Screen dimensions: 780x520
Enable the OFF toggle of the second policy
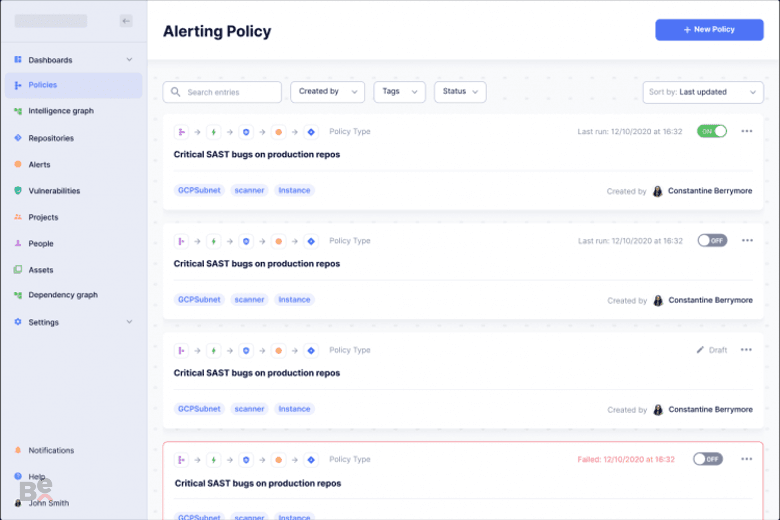pyautogui.click(x=712, y=241)
